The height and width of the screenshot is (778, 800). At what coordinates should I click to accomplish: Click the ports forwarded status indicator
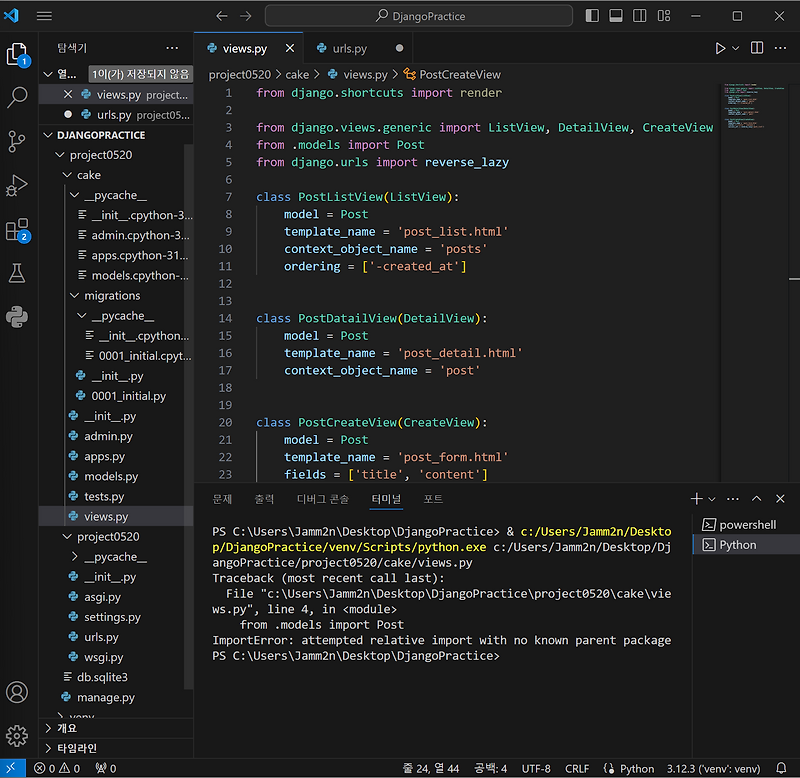pos(106,768)
